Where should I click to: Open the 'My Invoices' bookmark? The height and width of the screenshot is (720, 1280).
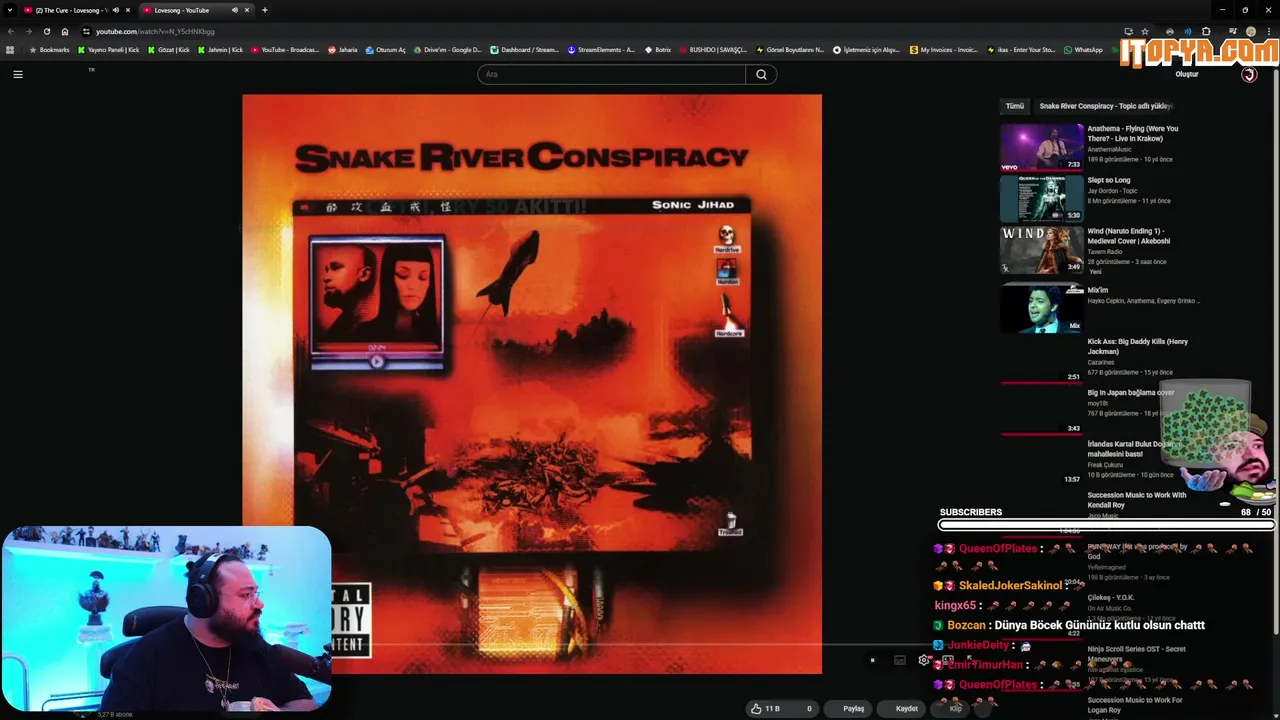(944, 49)
